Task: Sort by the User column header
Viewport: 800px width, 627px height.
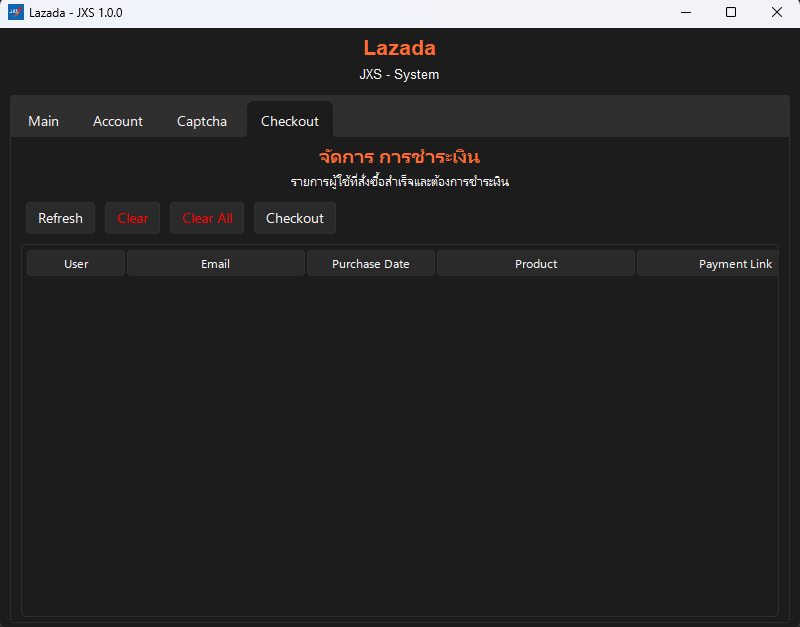Action: pos(76,264)
